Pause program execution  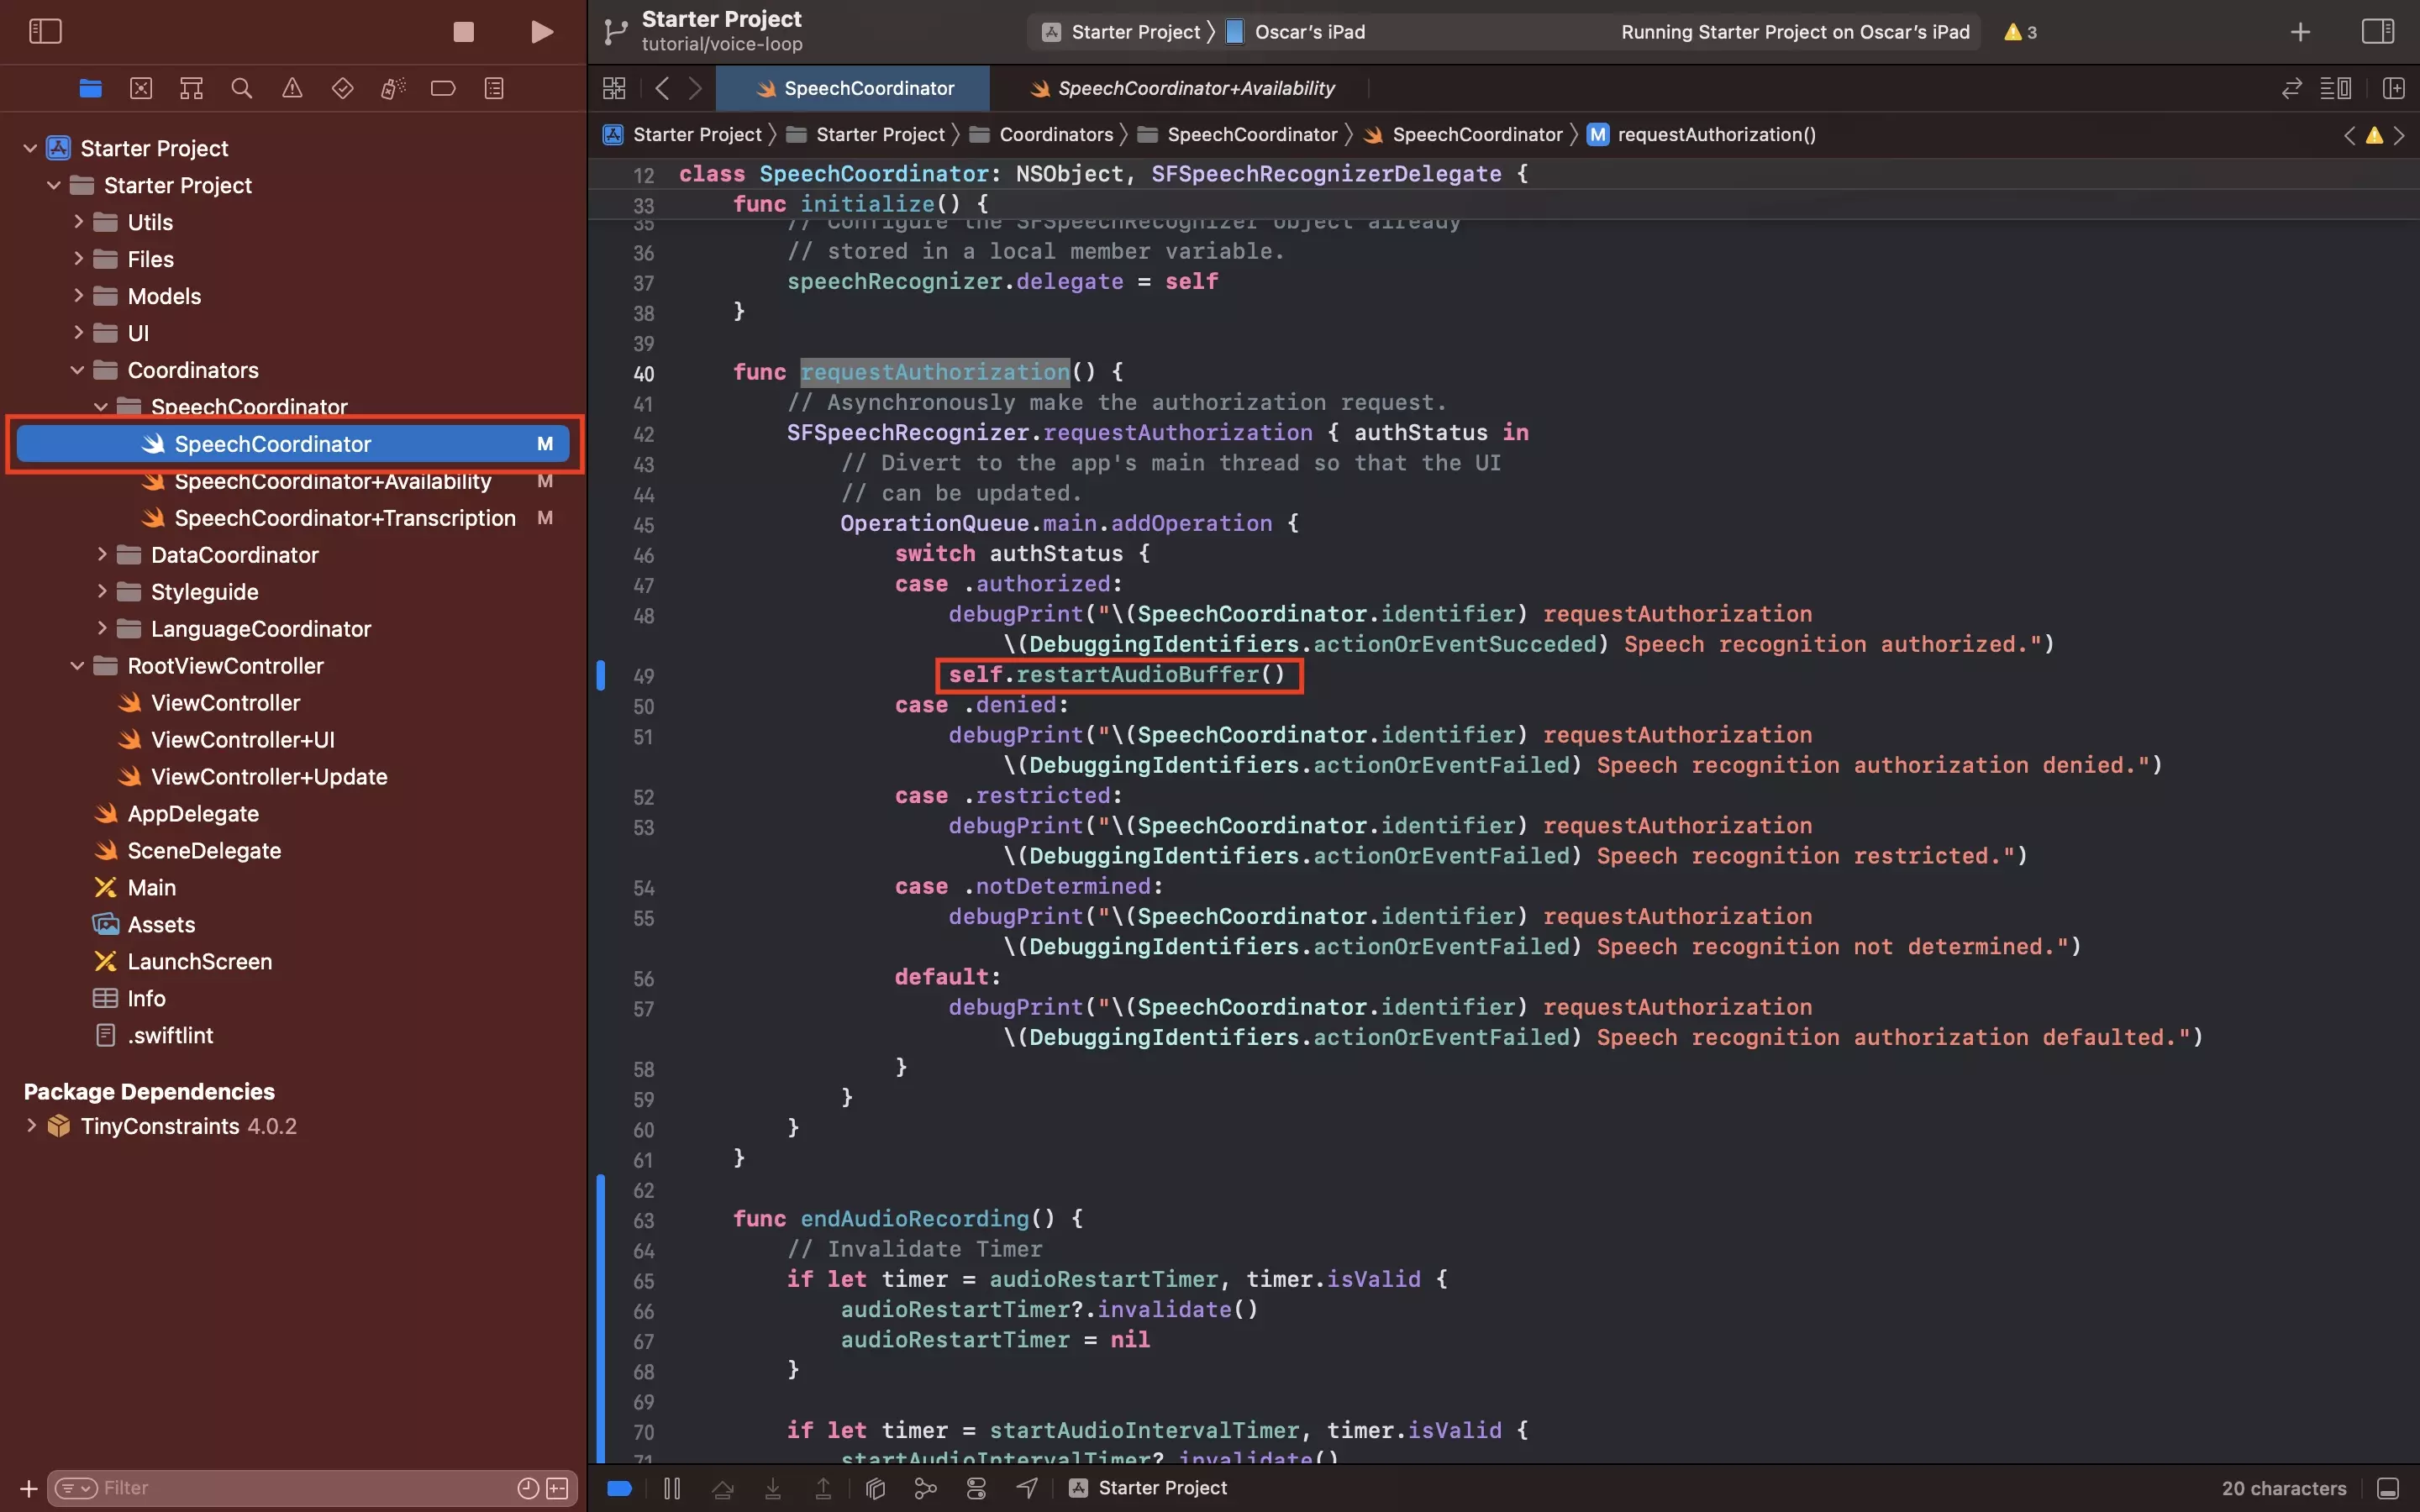pyautogui.click(x=672, y=1488)
